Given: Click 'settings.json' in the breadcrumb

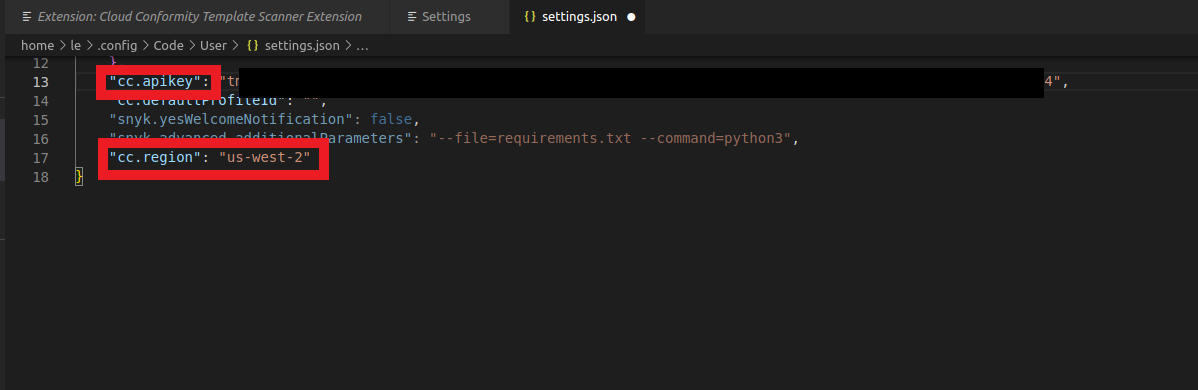Looking at the screenshot, I should 302,46.
